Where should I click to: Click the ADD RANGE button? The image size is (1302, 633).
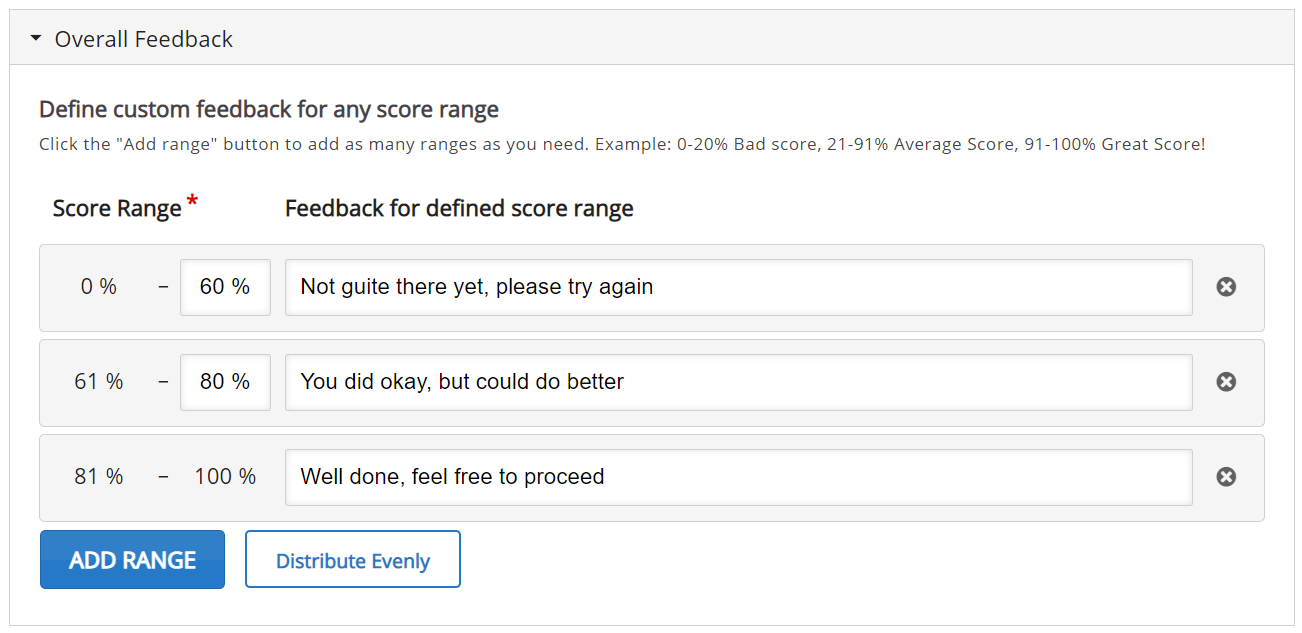click(x=132, y=559)
